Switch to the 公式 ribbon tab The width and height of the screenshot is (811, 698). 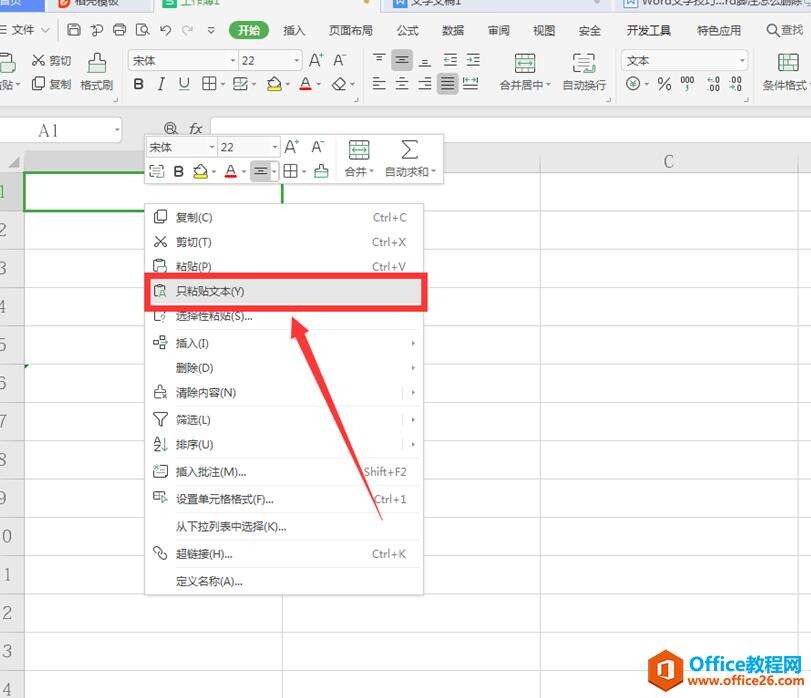tap(408, 31)
